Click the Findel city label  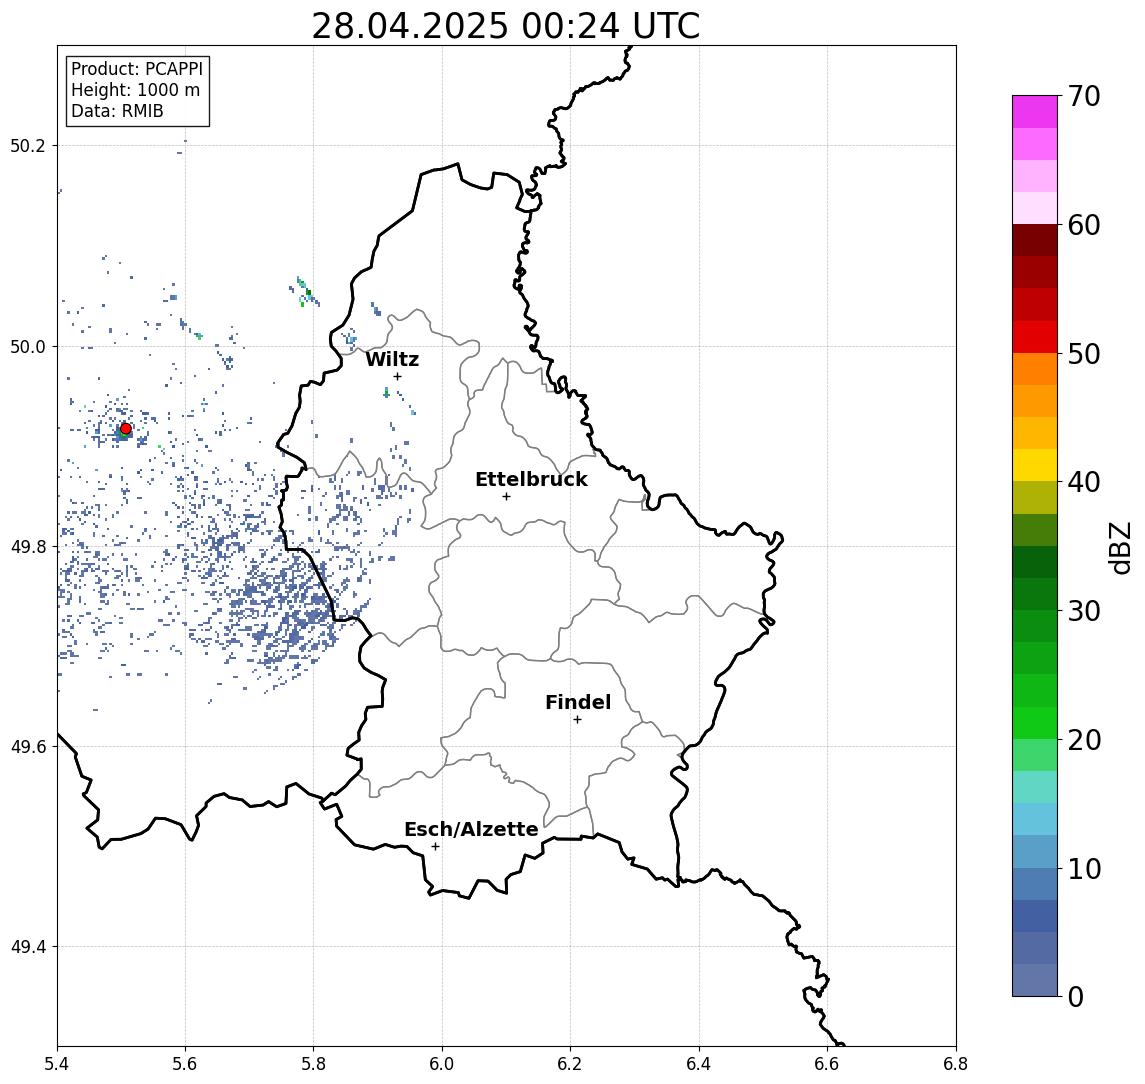coord(578,702)
